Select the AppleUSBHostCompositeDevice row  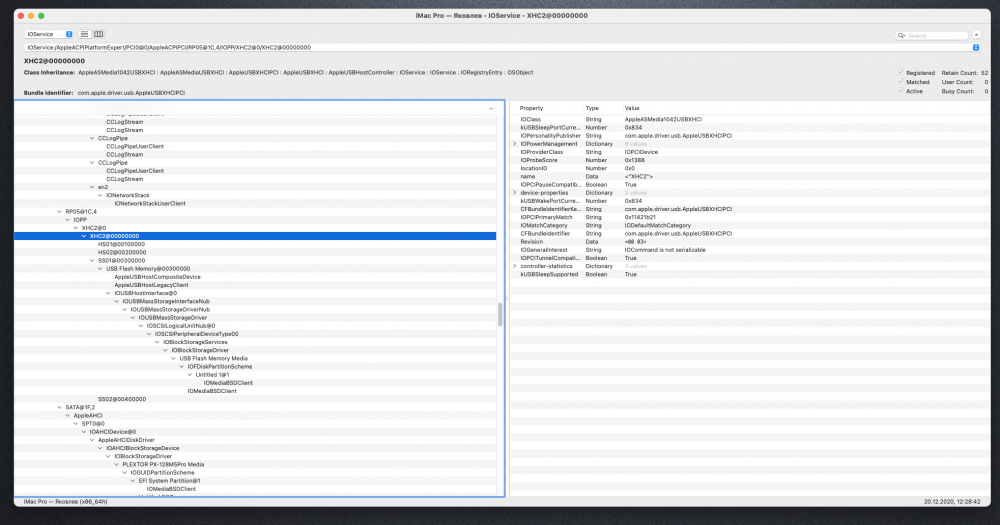(255, 277)
